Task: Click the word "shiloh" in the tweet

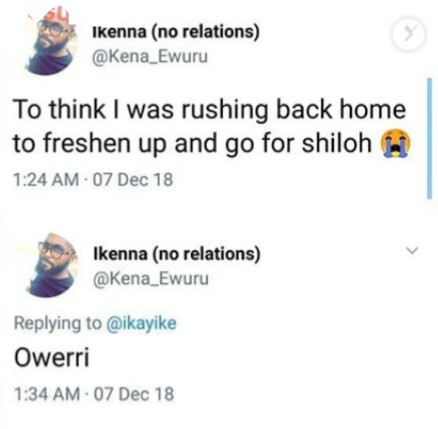Action: point(337,143)
